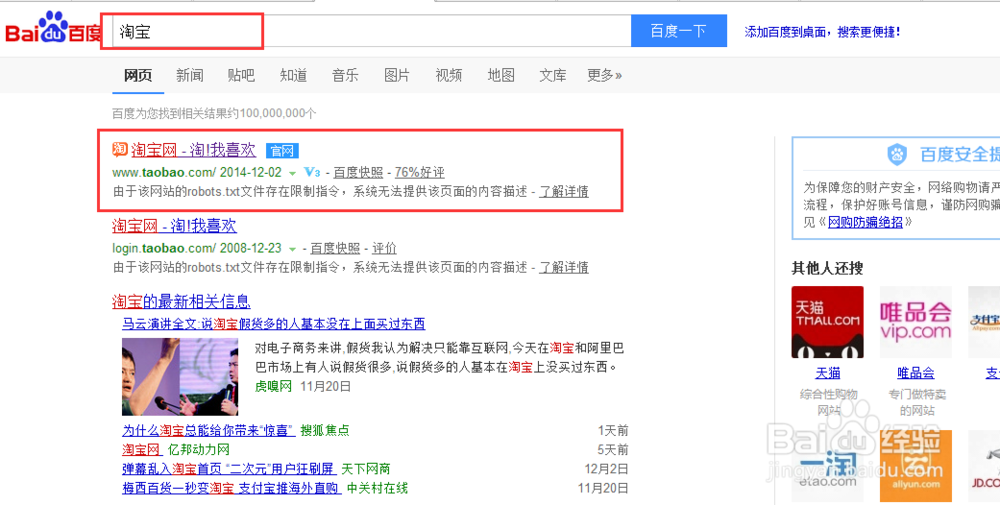Click the 官网 badge
1000x505 pixels.
(x=282, y=151)
